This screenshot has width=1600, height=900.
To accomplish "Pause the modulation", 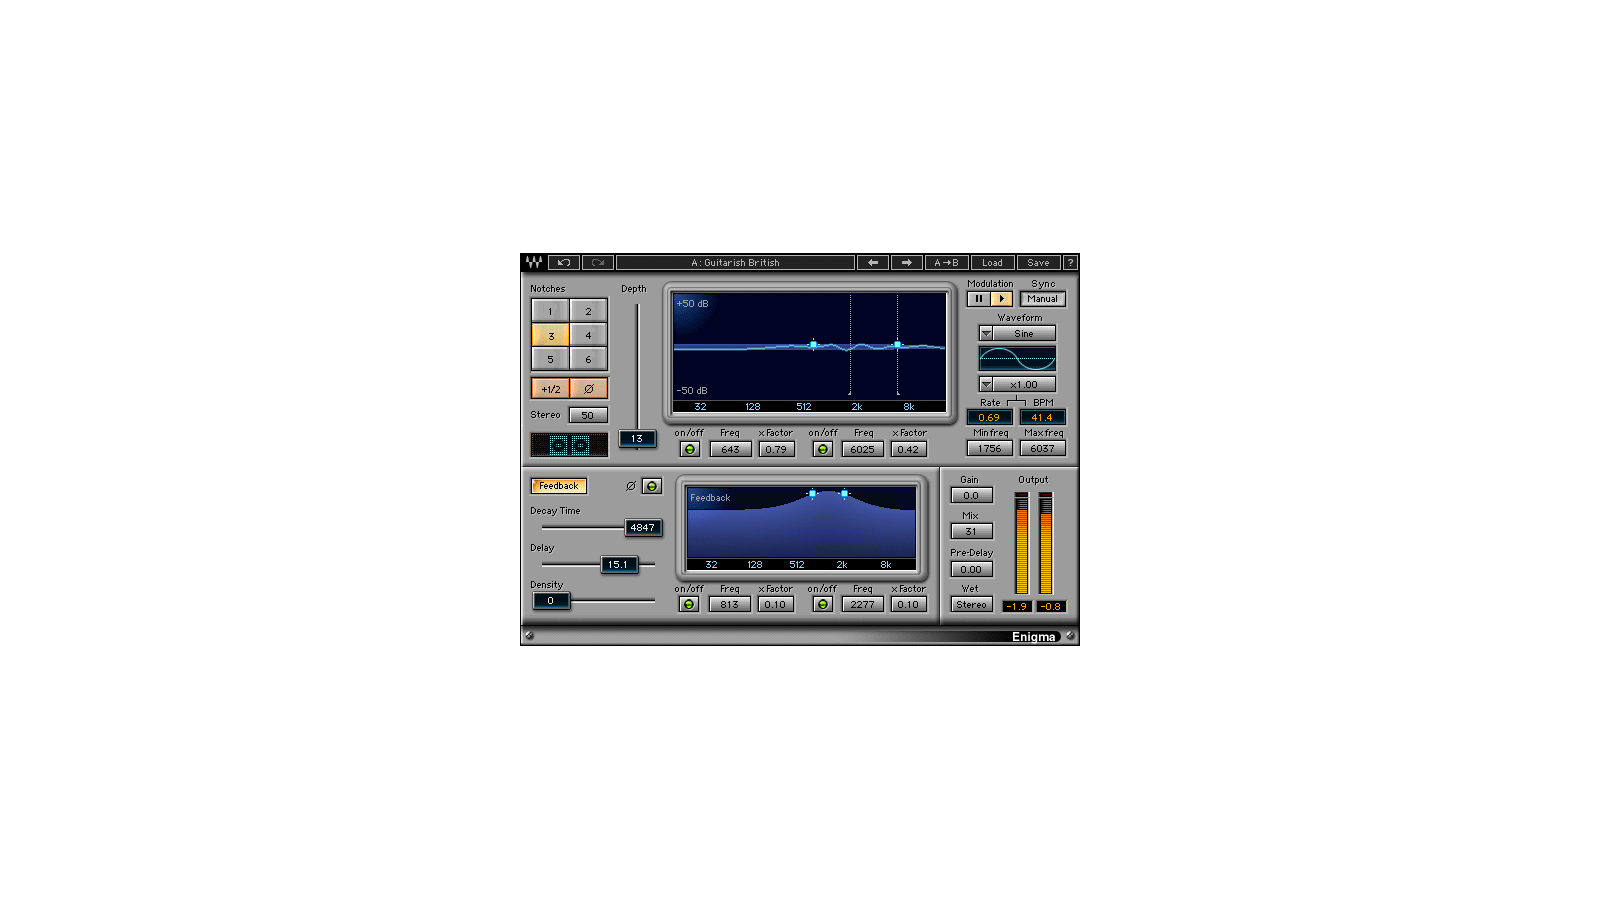I will point(978,298).
